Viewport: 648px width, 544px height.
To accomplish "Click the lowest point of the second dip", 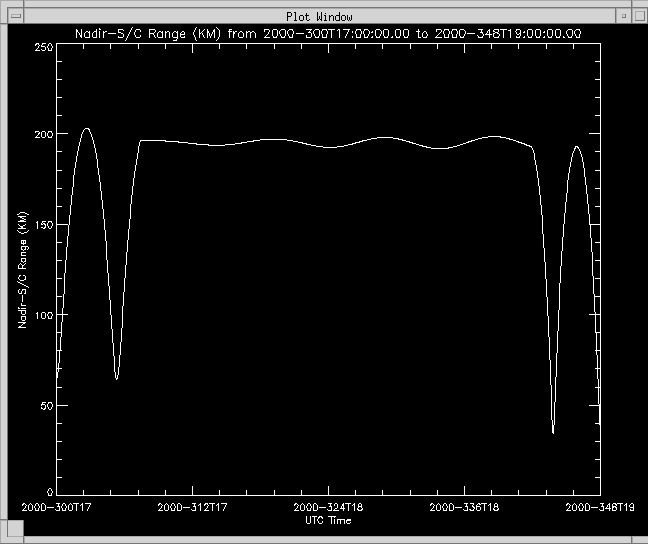I will coord(553,432).
